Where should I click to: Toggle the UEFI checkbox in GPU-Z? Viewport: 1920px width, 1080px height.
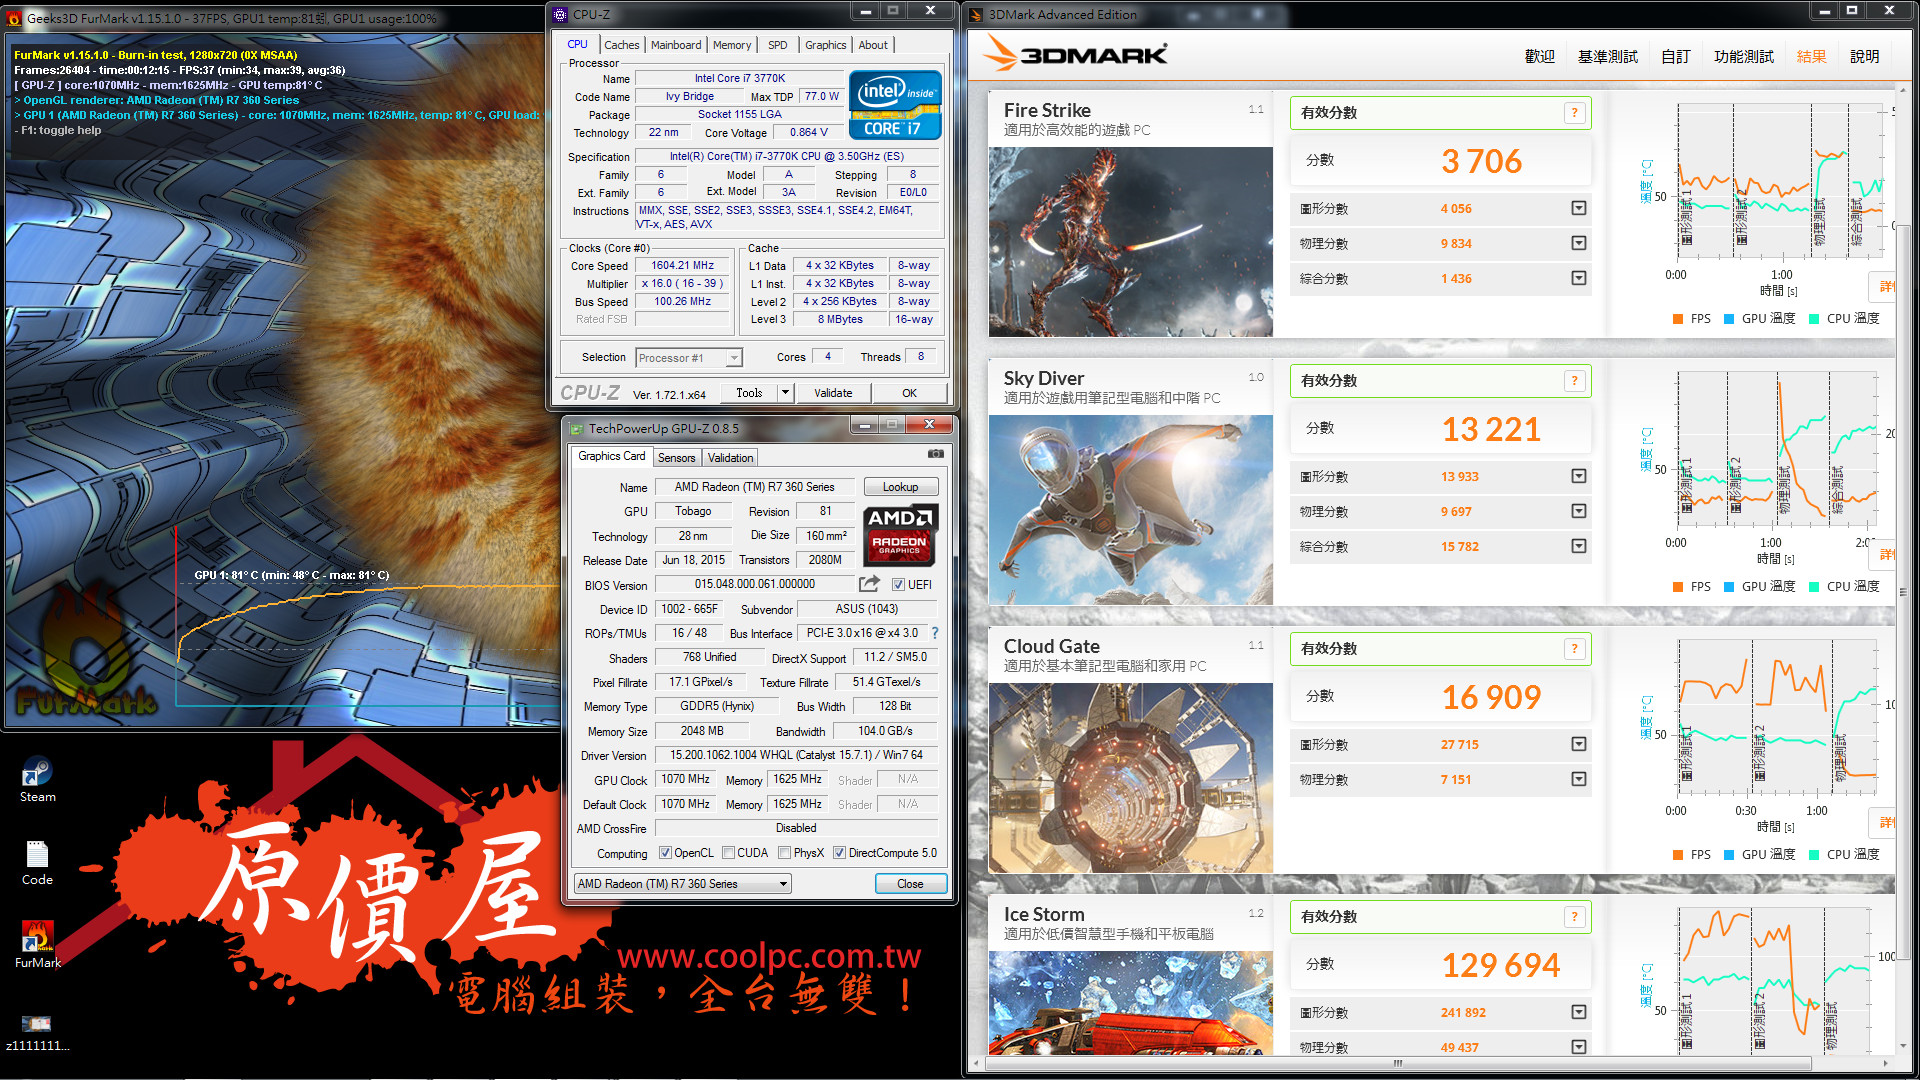coord(898,585)
